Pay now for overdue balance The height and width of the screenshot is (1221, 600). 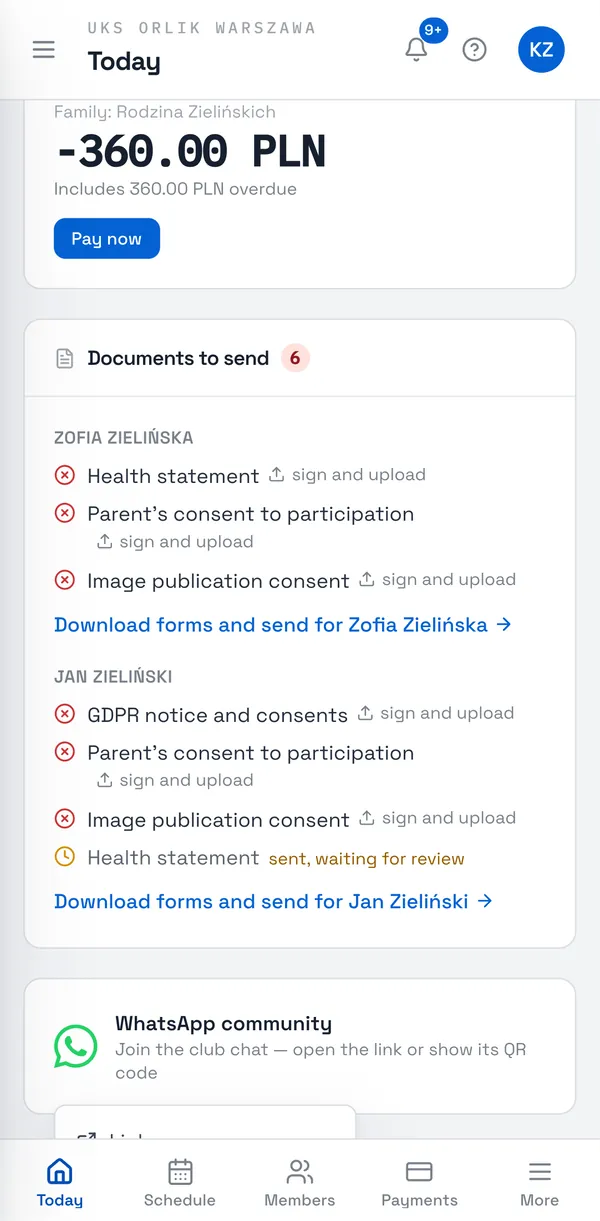107,238
